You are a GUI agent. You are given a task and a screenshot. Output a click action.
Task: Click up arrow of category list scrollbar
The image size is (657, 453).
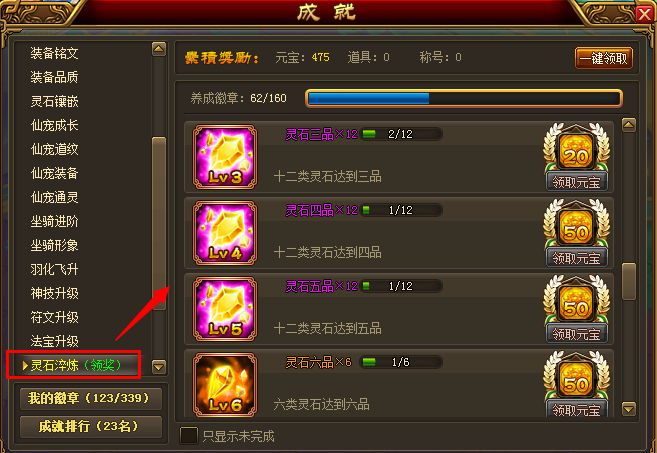coord(159,49)
